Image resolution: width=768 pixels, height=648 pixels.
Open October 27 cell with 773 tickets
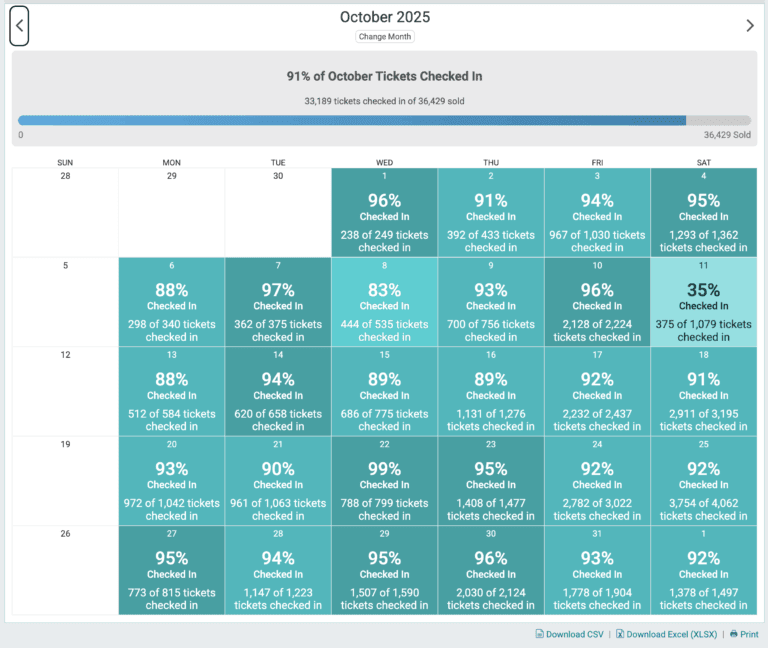172,571
